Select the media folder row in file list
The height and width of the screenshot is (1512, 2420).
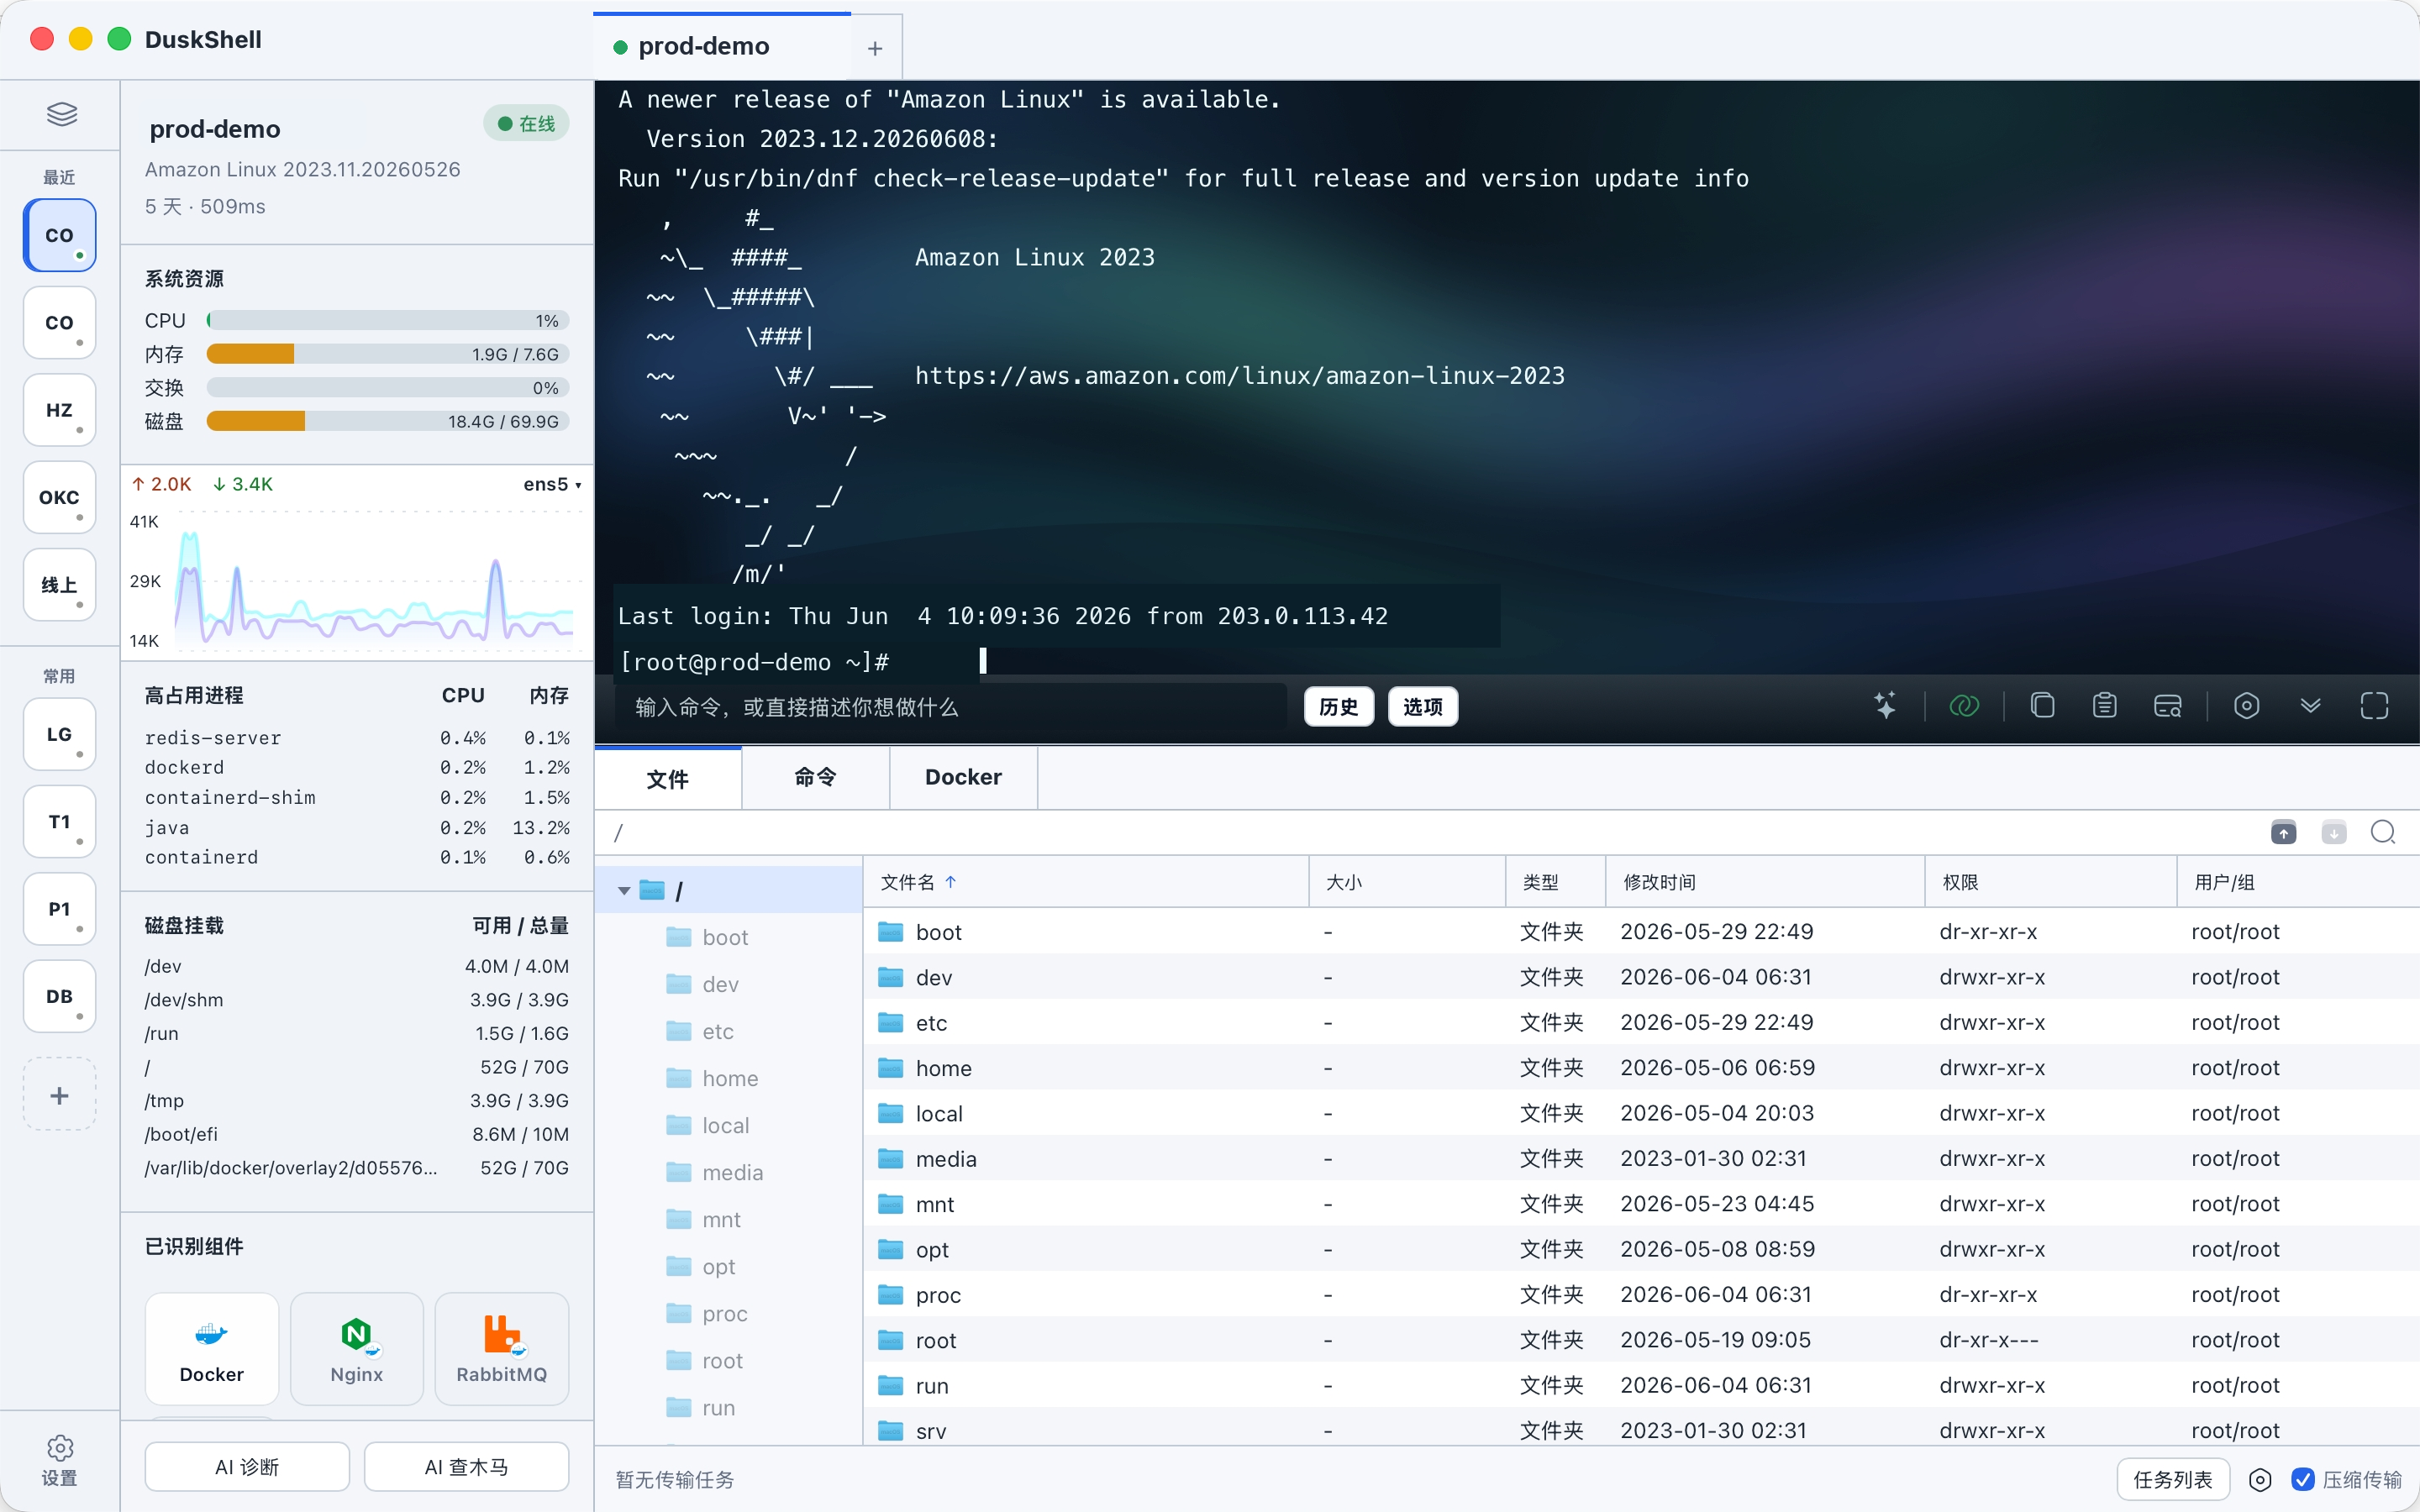[1640, 1159]
